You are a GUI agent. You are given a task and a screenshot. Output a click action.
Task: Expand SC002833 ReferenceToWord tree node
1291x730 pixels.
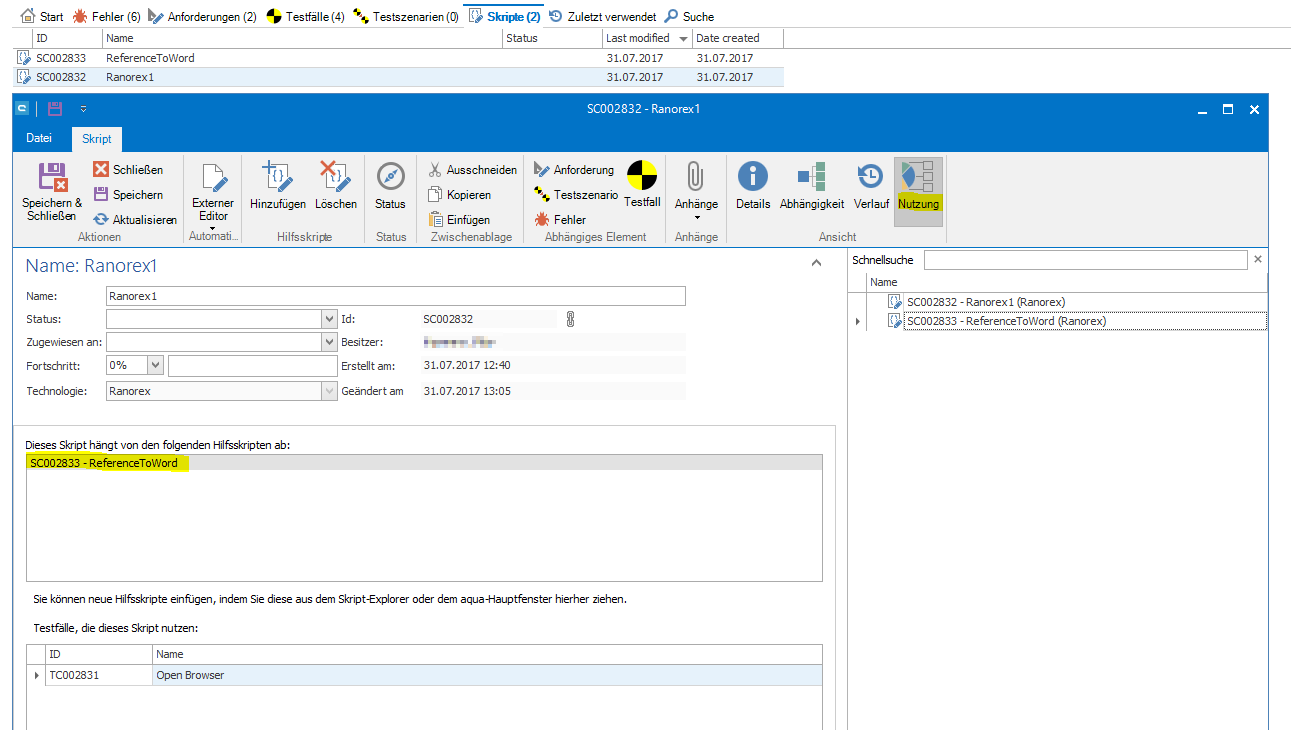(857, 321)
